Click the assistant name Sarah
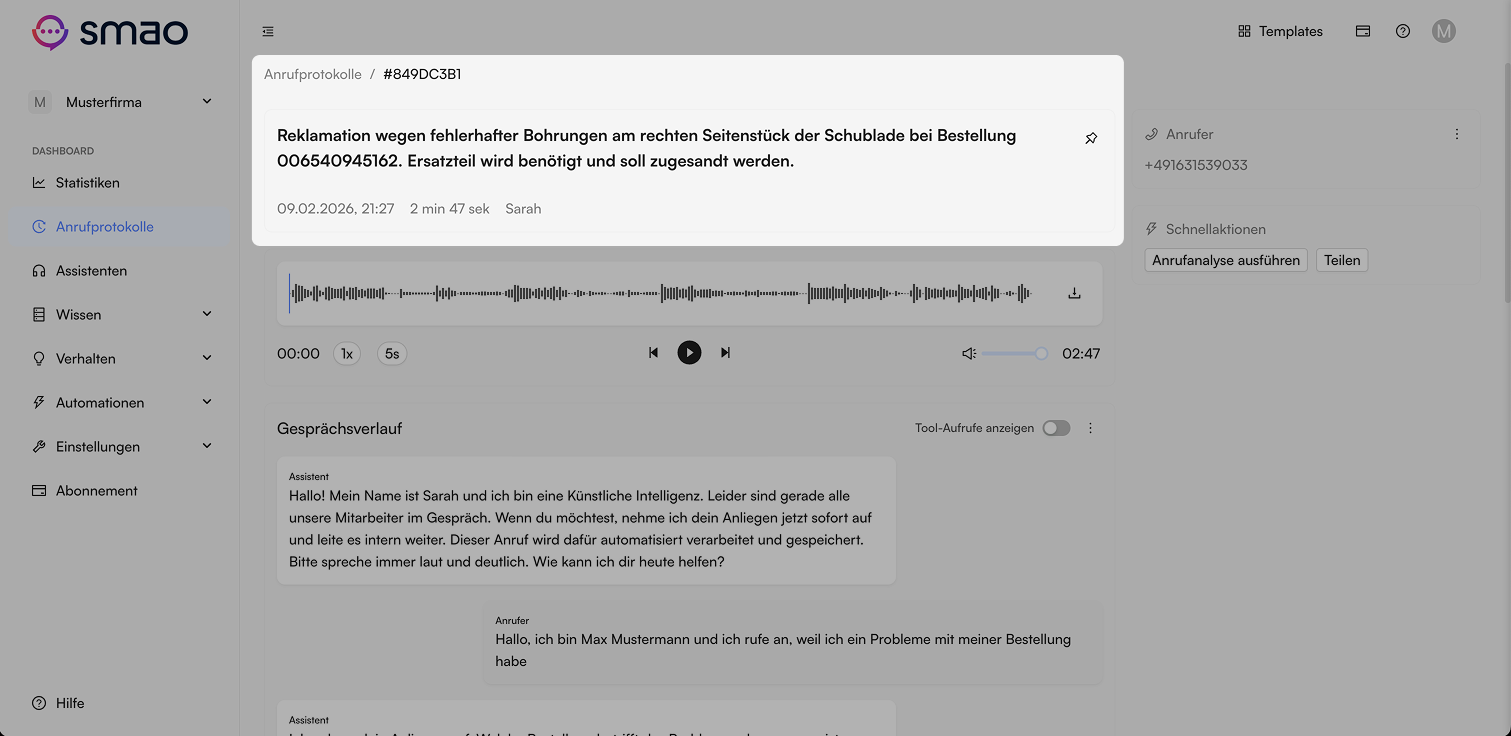1511x736 pixels. coord(523,209)
